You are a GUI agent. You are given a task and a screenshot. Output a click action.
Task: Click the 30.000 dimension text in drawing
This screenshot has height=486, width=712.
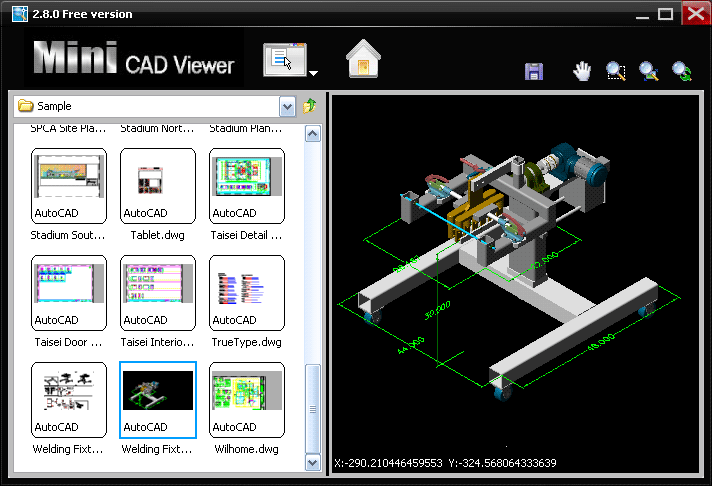pyautogui.click(x=437, y=310)
